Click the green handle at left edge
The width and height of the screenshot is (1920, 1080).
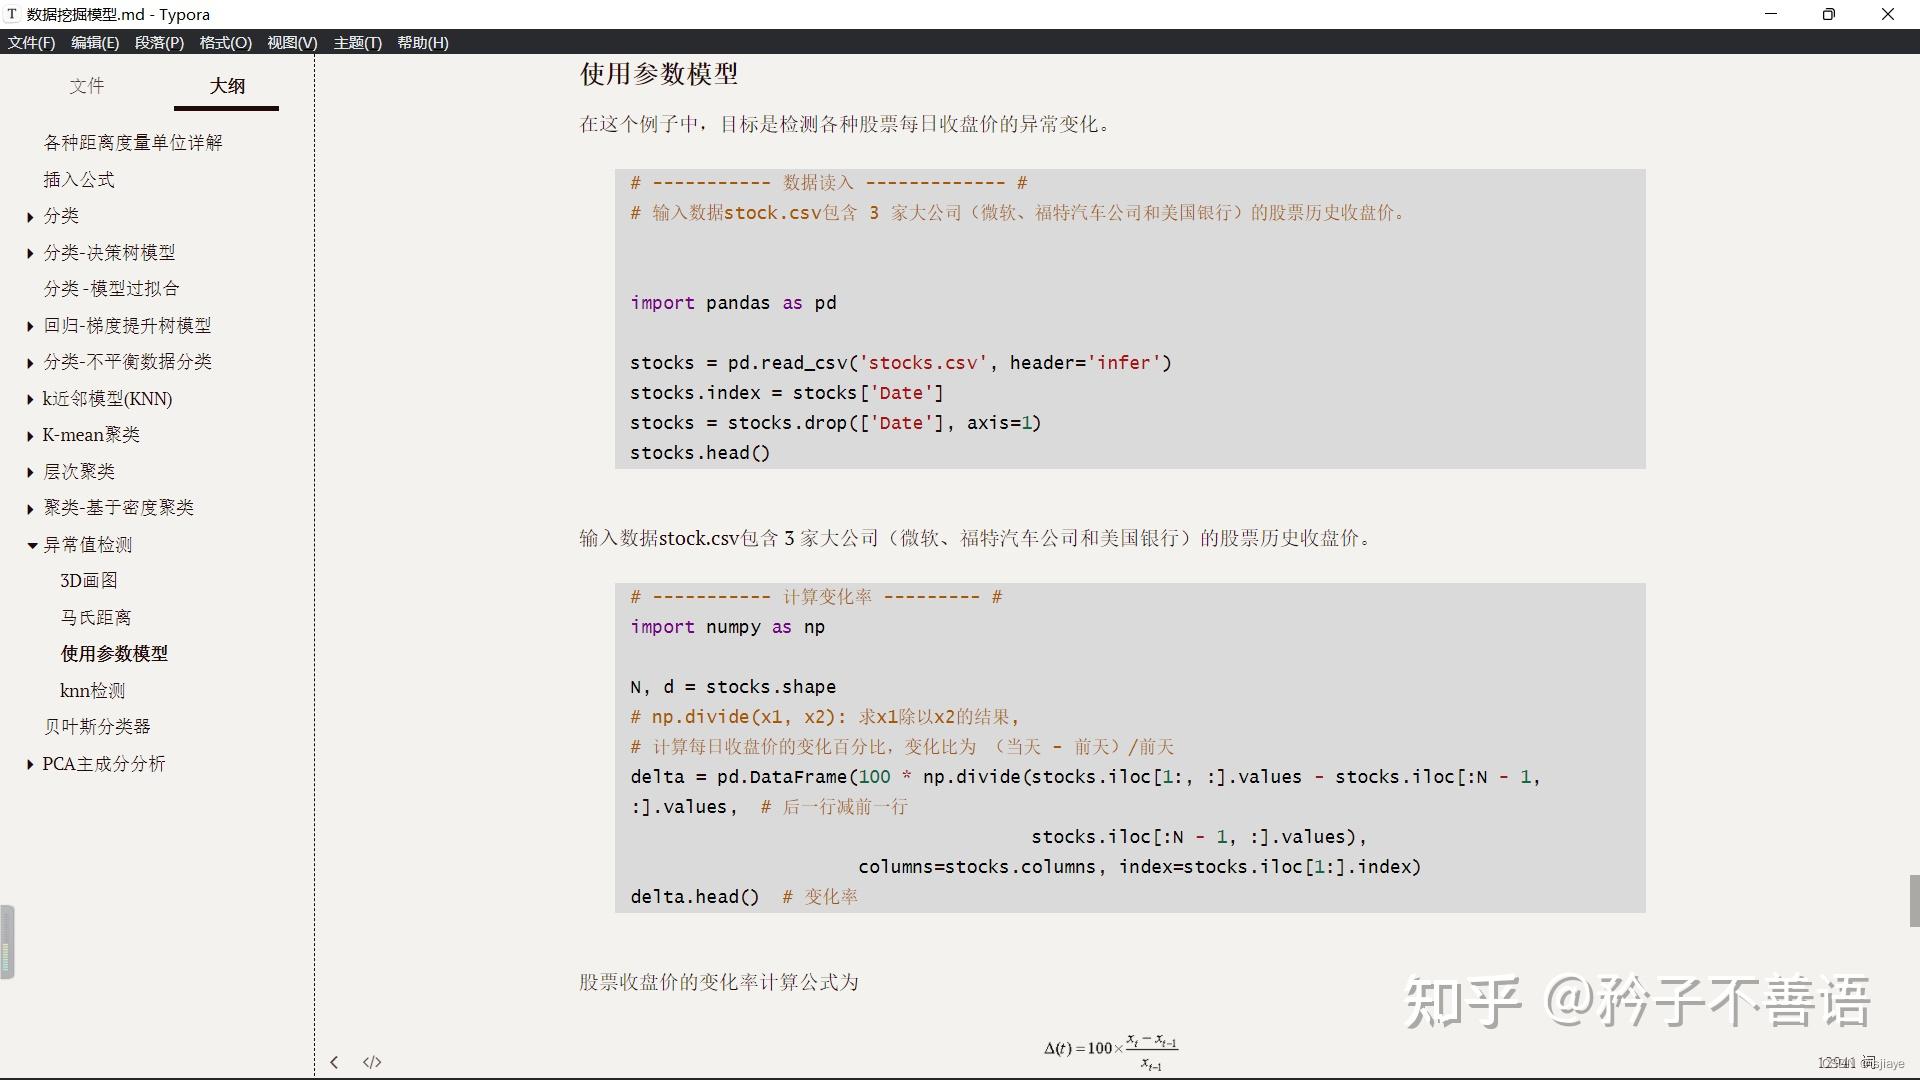click(x=7, y=941)
